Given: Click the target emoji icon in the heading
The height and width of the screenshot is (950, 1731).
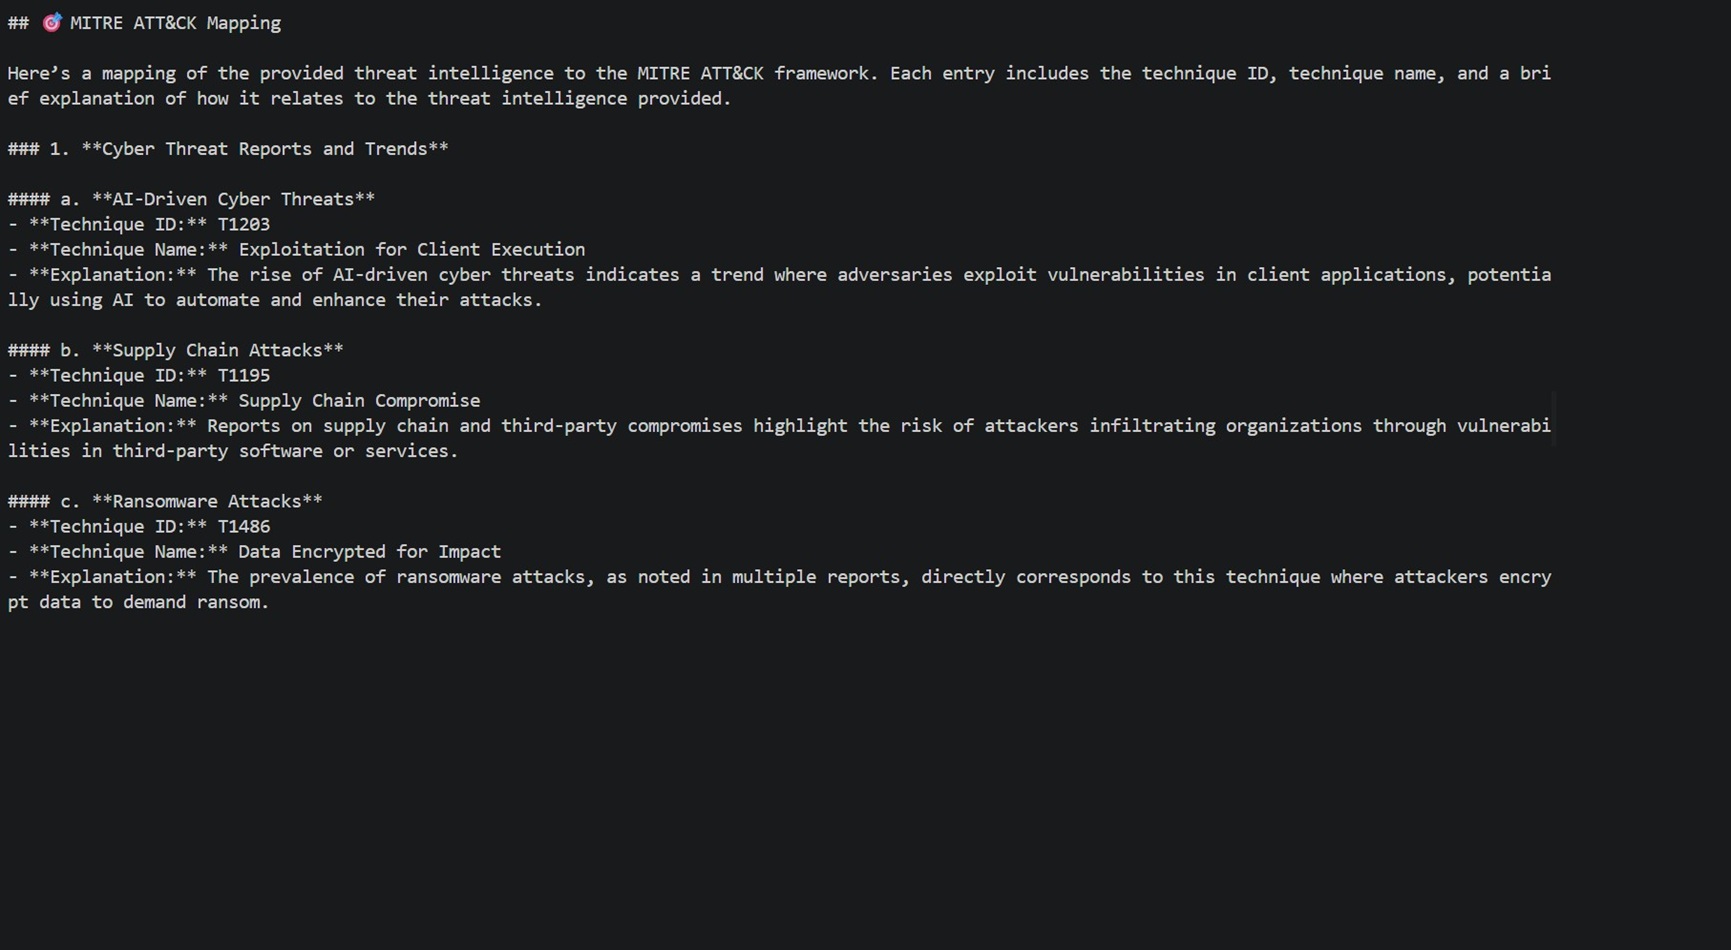Looking at the screenshot, I should coord(52,23).
